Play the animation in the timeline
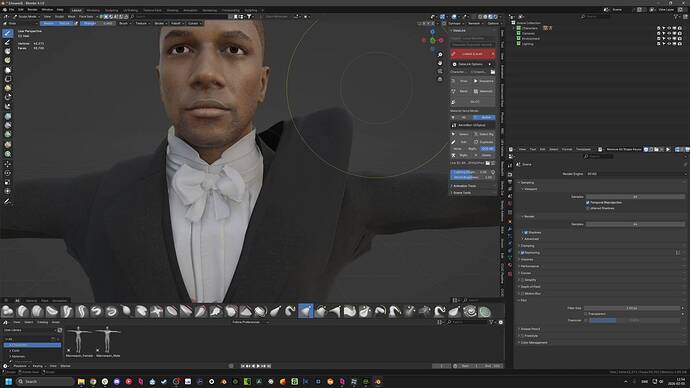 (x=258, y=366)
